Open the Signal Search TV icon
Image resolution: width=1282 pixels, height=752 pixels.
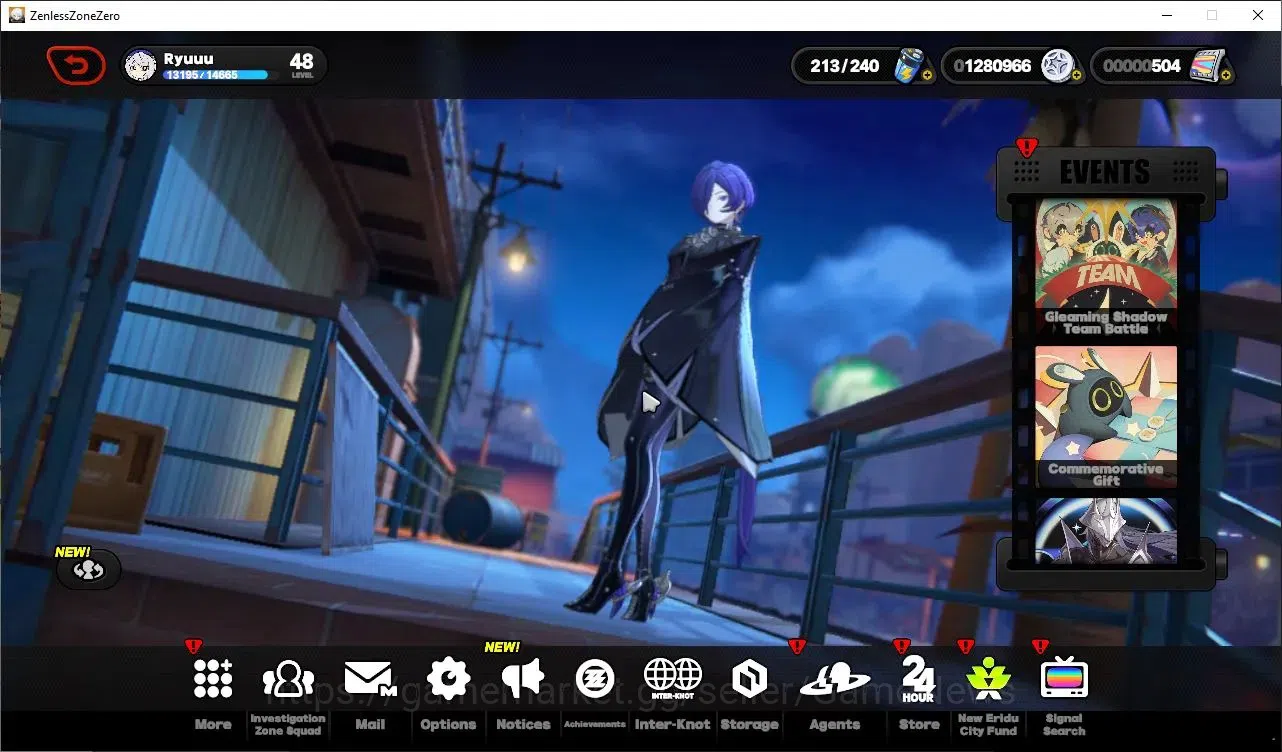[x=1064, y=679]
